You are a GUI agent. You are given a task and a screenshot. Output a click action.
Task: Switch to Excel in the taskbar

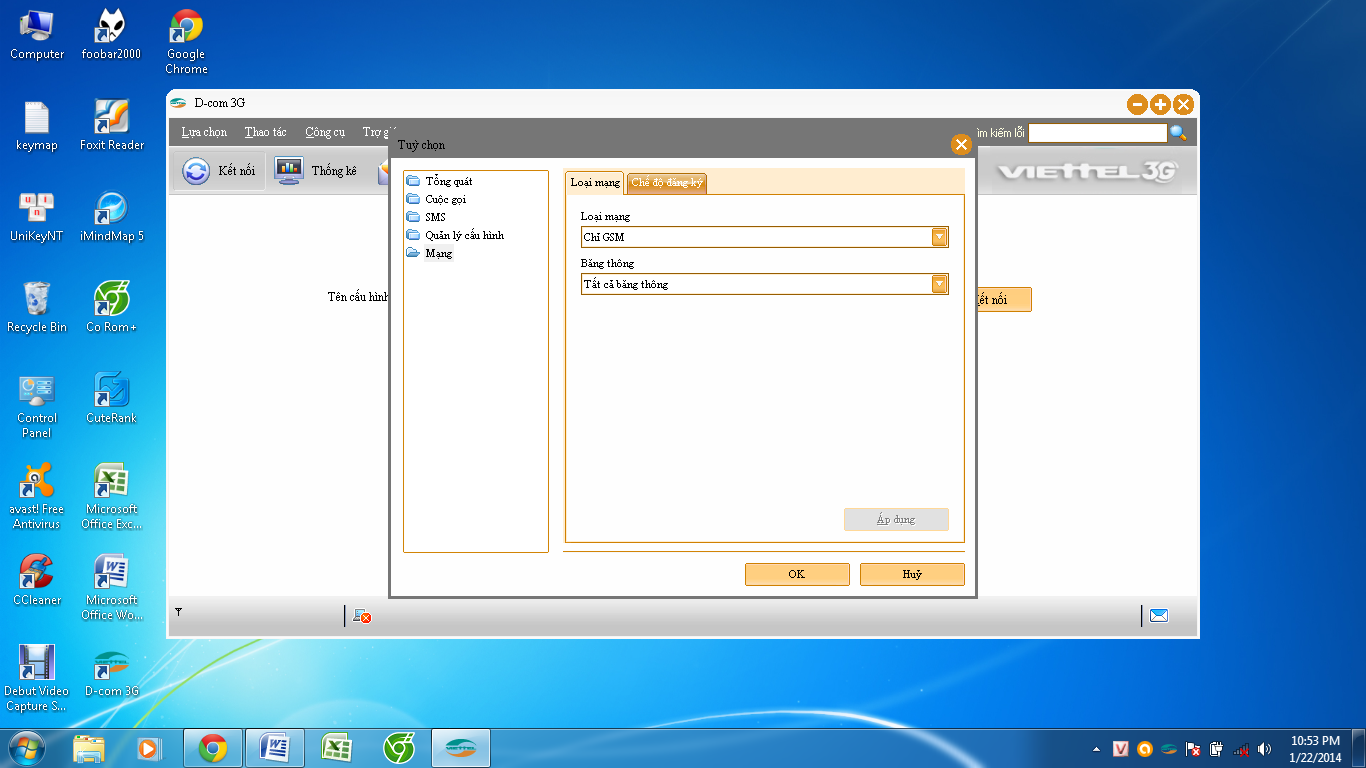coord(336,748)
